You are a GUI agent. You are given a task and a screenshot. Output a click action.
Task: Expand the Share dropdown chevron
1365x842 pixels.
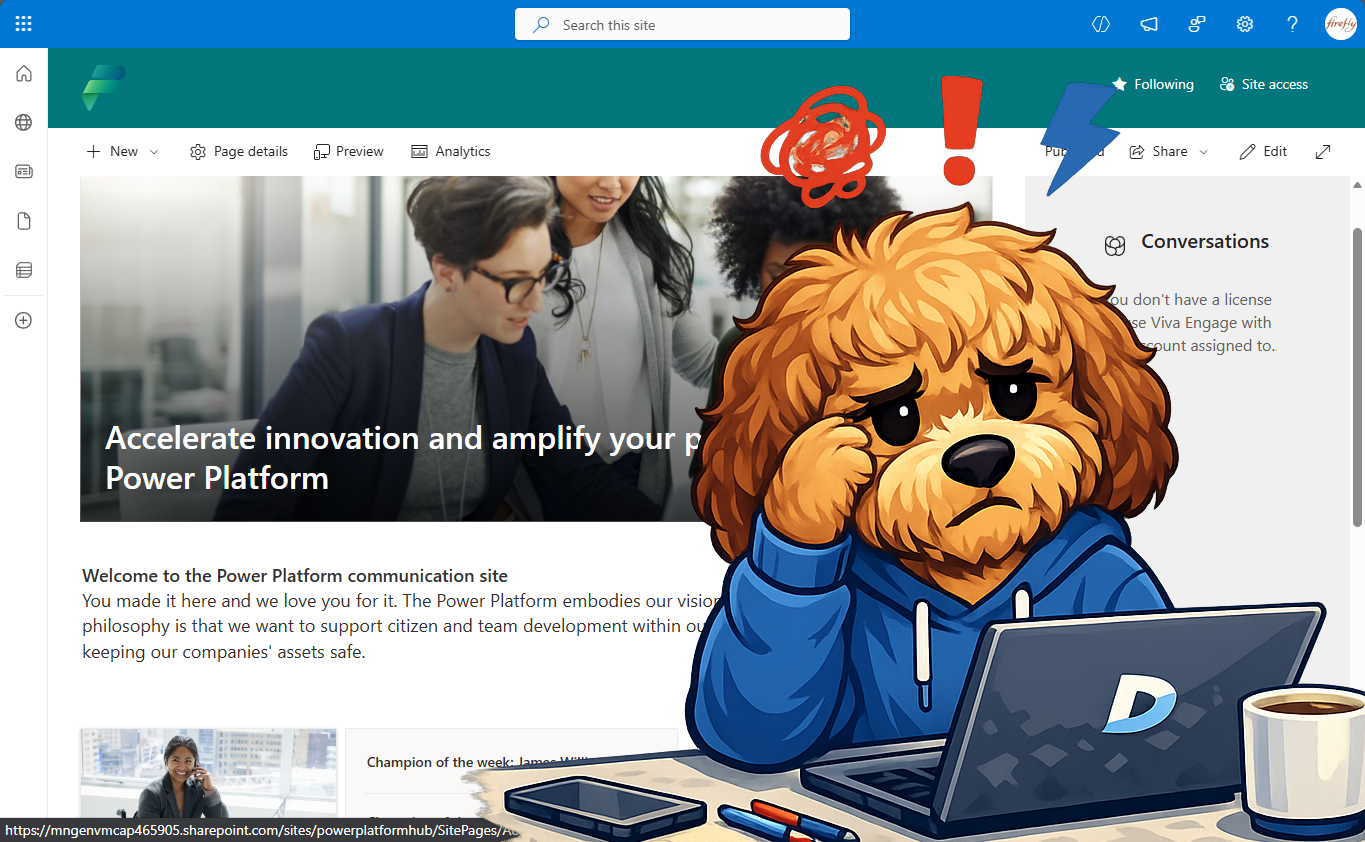tap(1203, 152)
